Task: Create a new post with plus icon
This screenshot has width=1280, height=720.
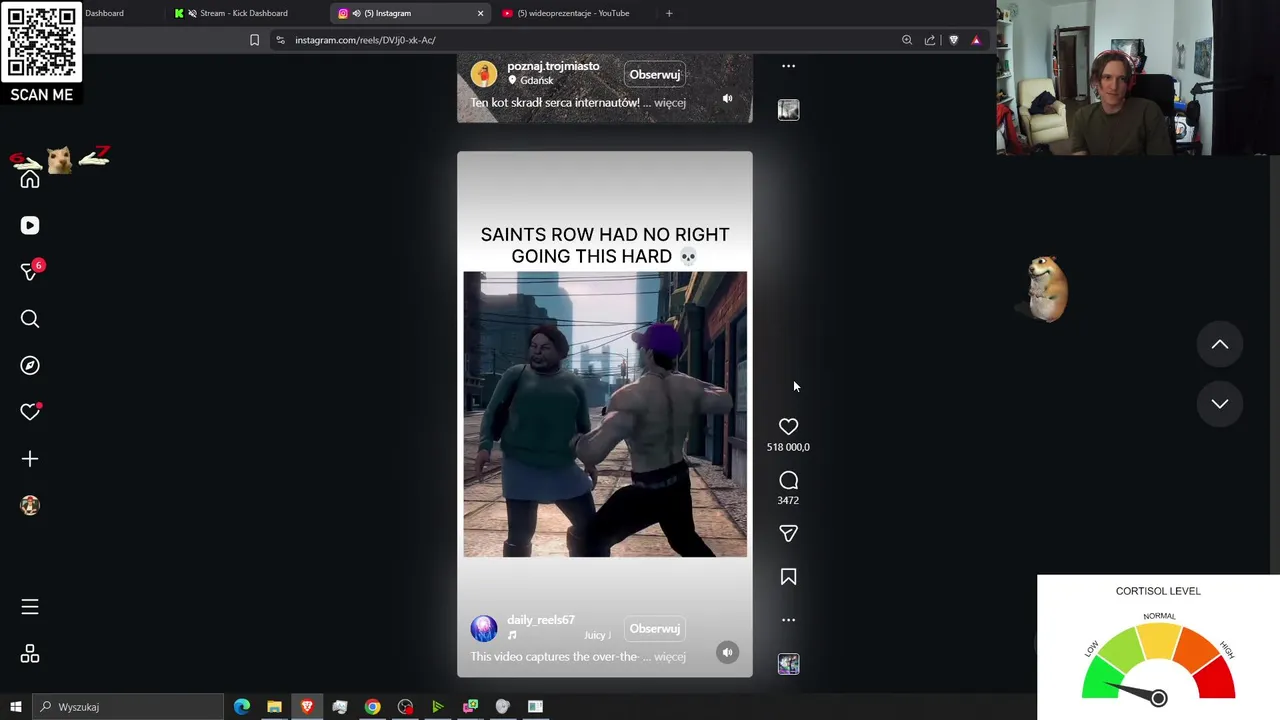Action: pos(30,459)
